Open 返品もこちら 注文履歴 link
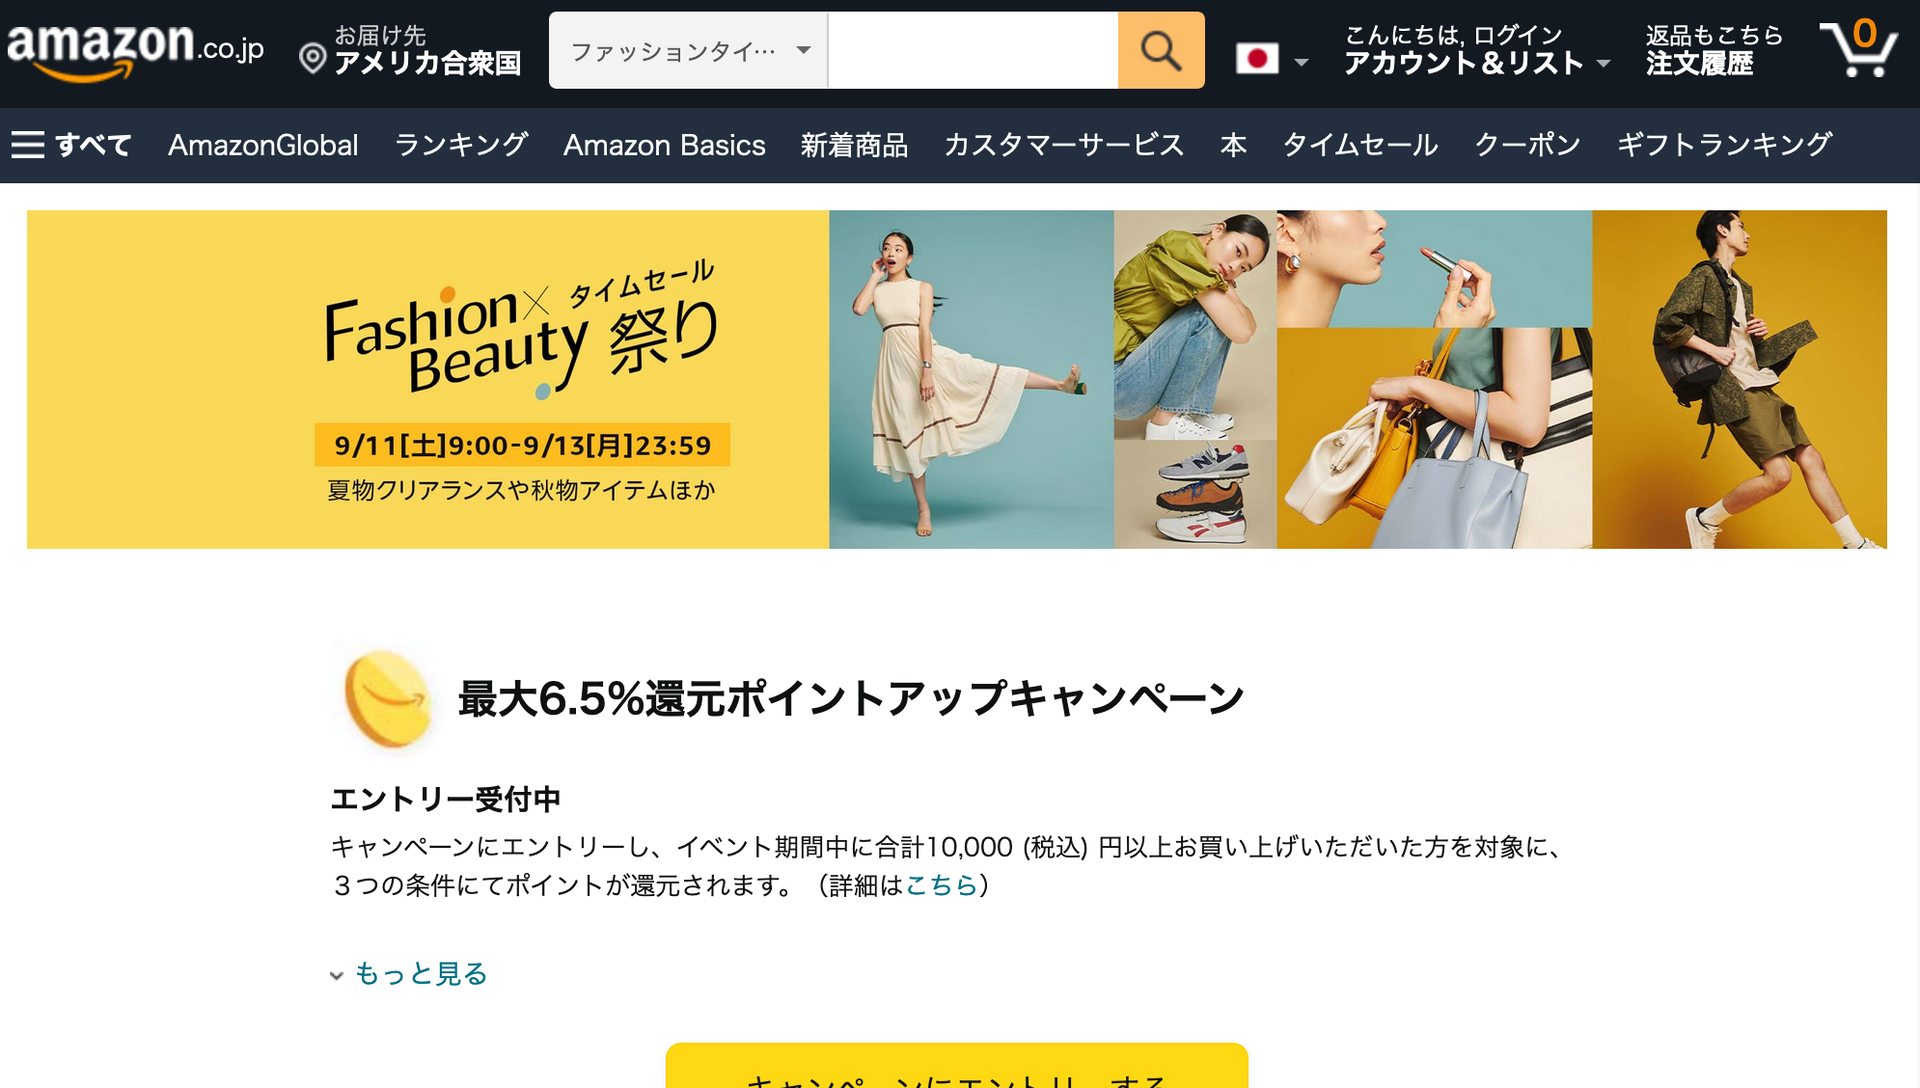Image resolution: width=1920 pixels, height=1088 pixels. tap(1714, 50)
